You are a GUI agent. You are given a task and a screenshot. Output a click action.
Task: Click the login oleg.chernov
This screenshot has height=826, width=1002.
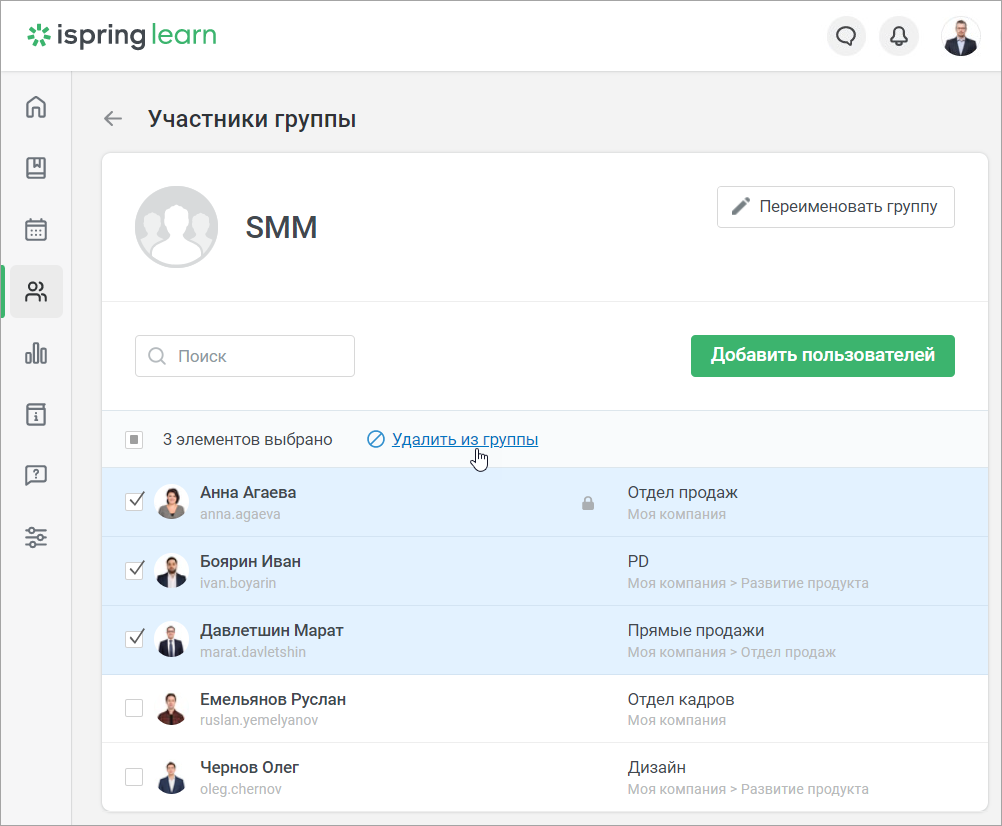tap(241, 789)
